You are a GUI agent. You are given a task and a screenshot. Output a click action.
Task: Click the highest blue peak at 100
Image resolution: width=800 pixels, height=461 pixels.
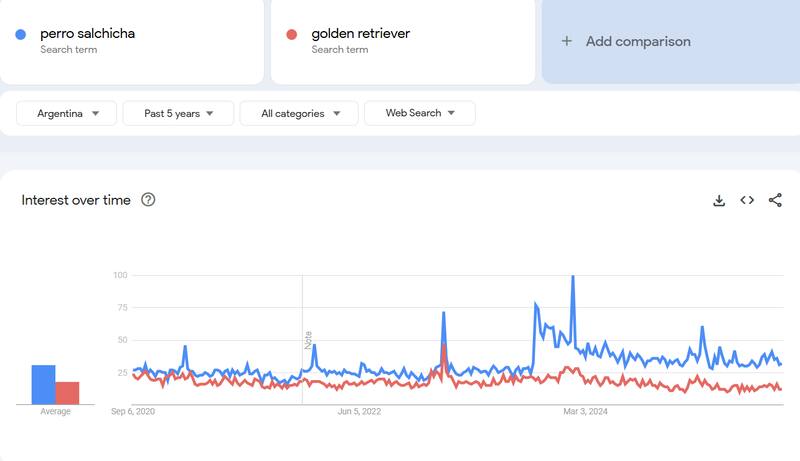pos(573,277)
